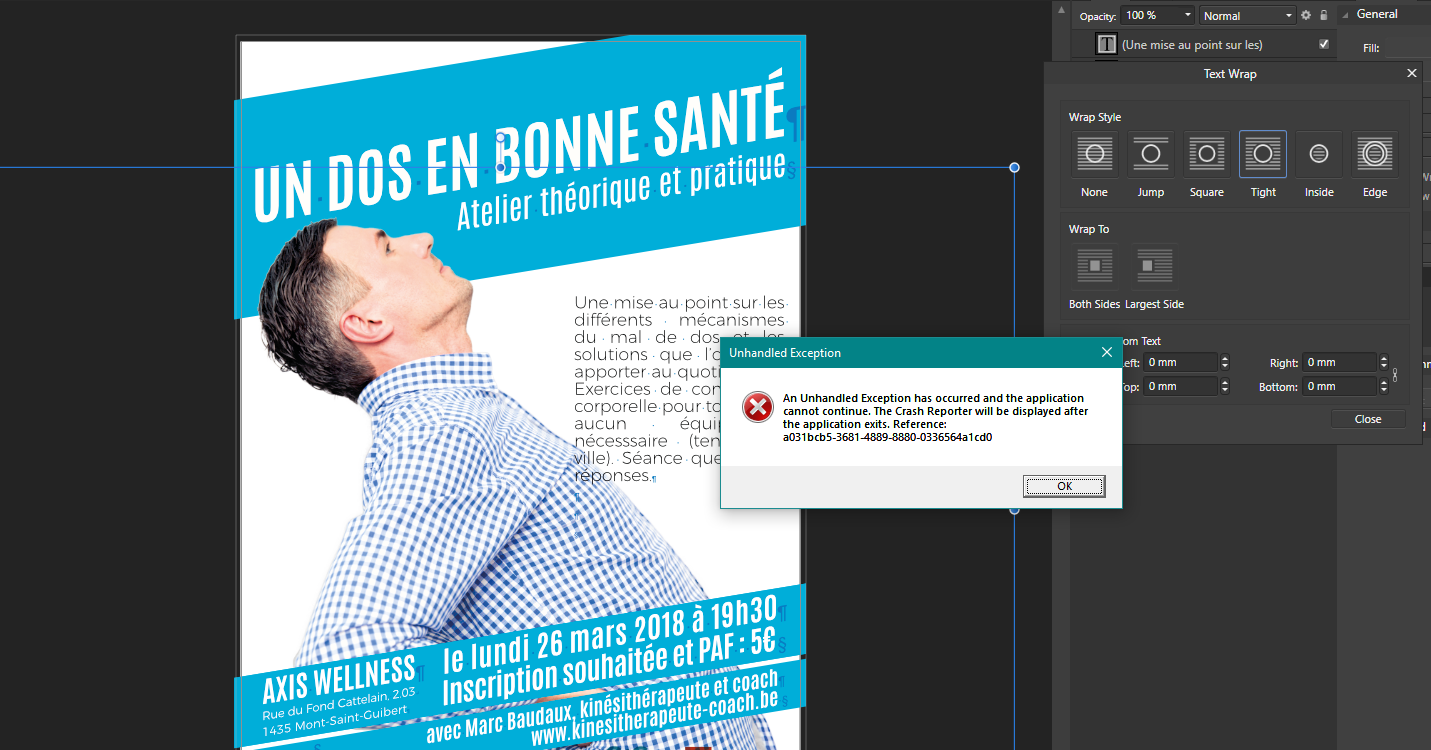Screen dimensions: 1431x750
Task: Click the red error icon in dialog
Action: point(758,408)
